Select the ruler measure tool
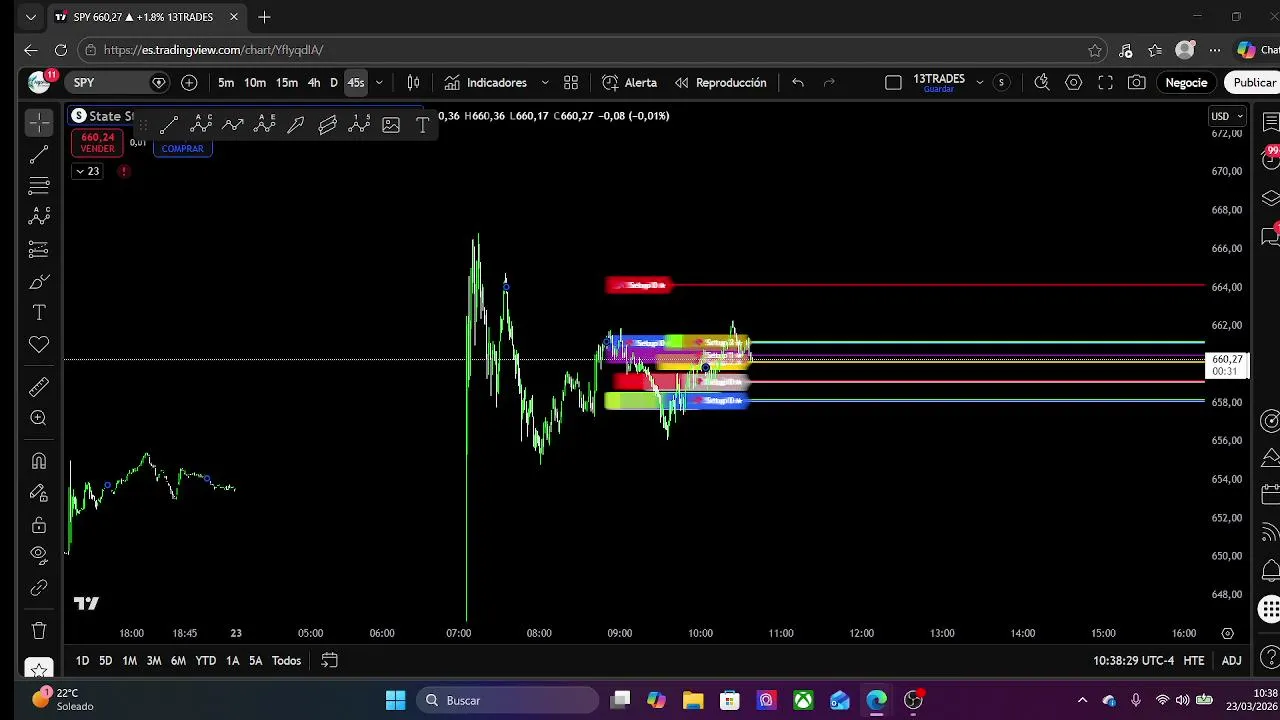 coord(39,387)
